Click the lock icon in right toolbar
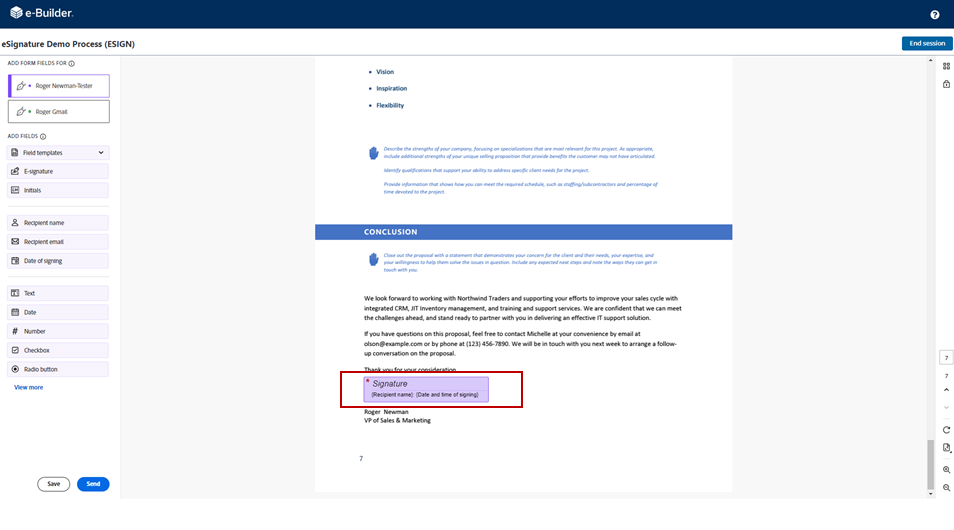Image resolution: width=954 pixels, height=530 pixels. pyautogui.click(x=946, y=84)
